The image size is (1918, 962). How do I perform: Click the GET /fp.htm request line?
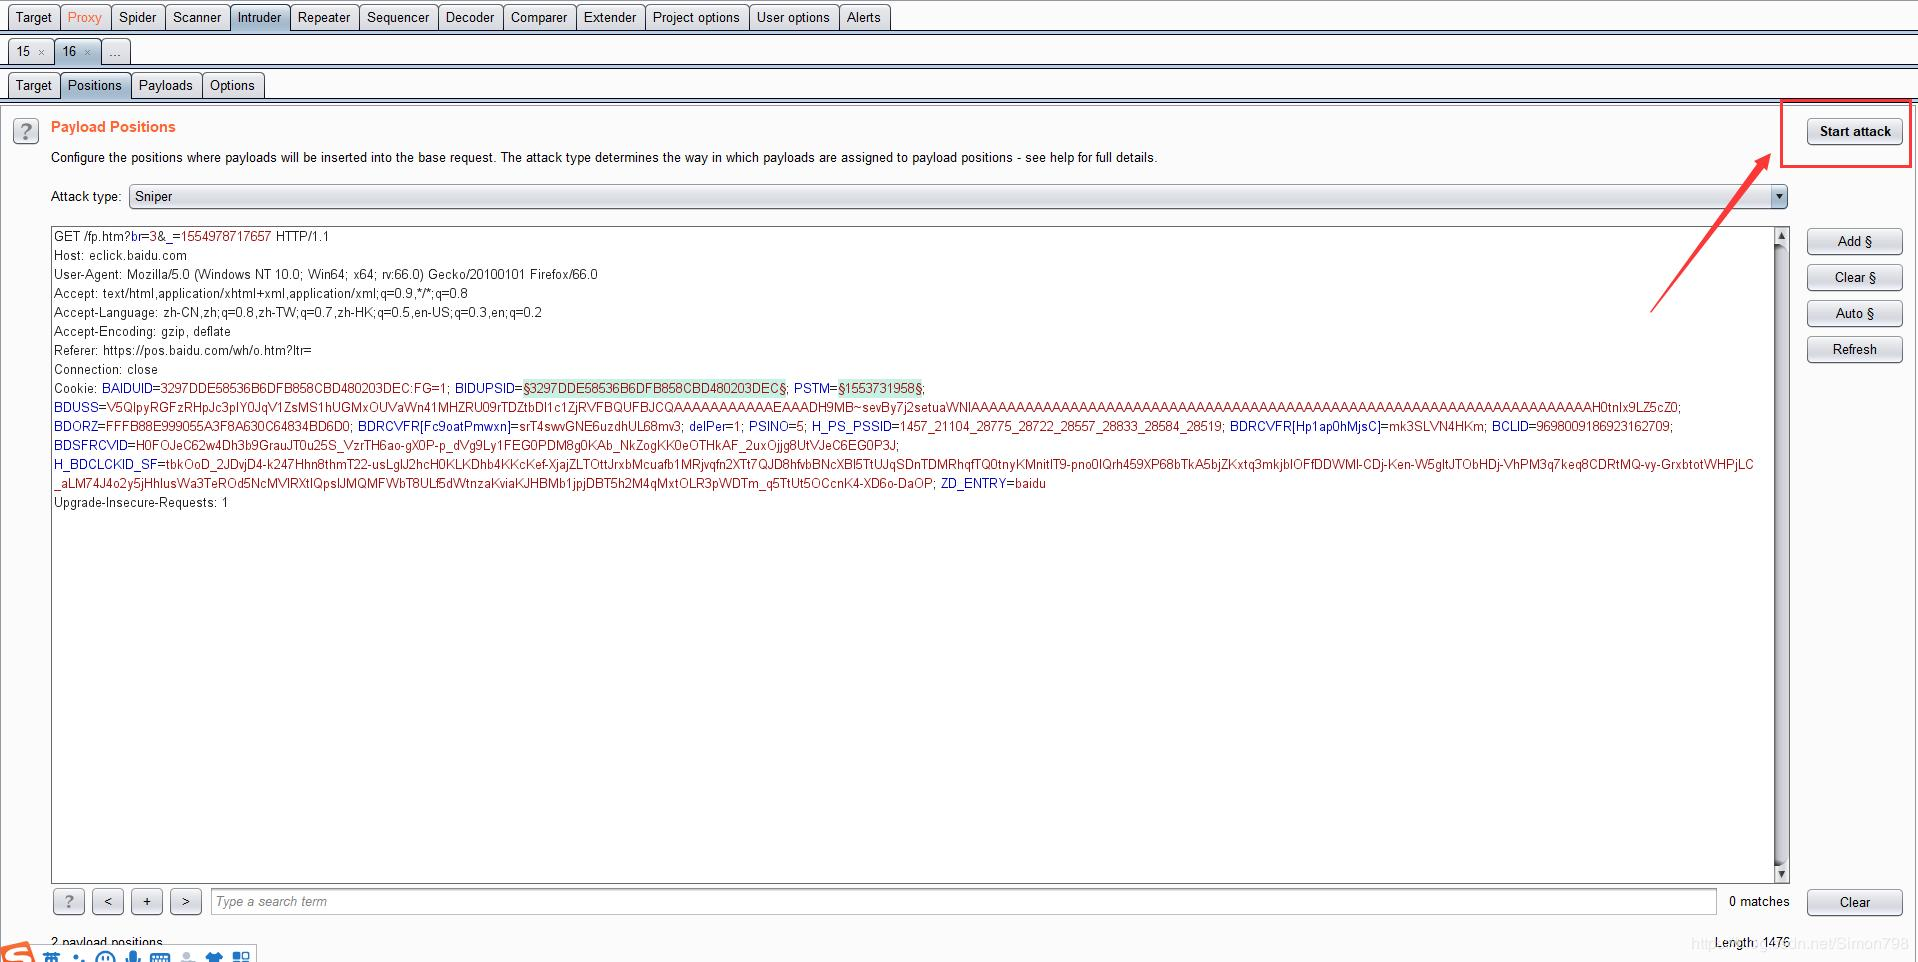click(191, 236)
